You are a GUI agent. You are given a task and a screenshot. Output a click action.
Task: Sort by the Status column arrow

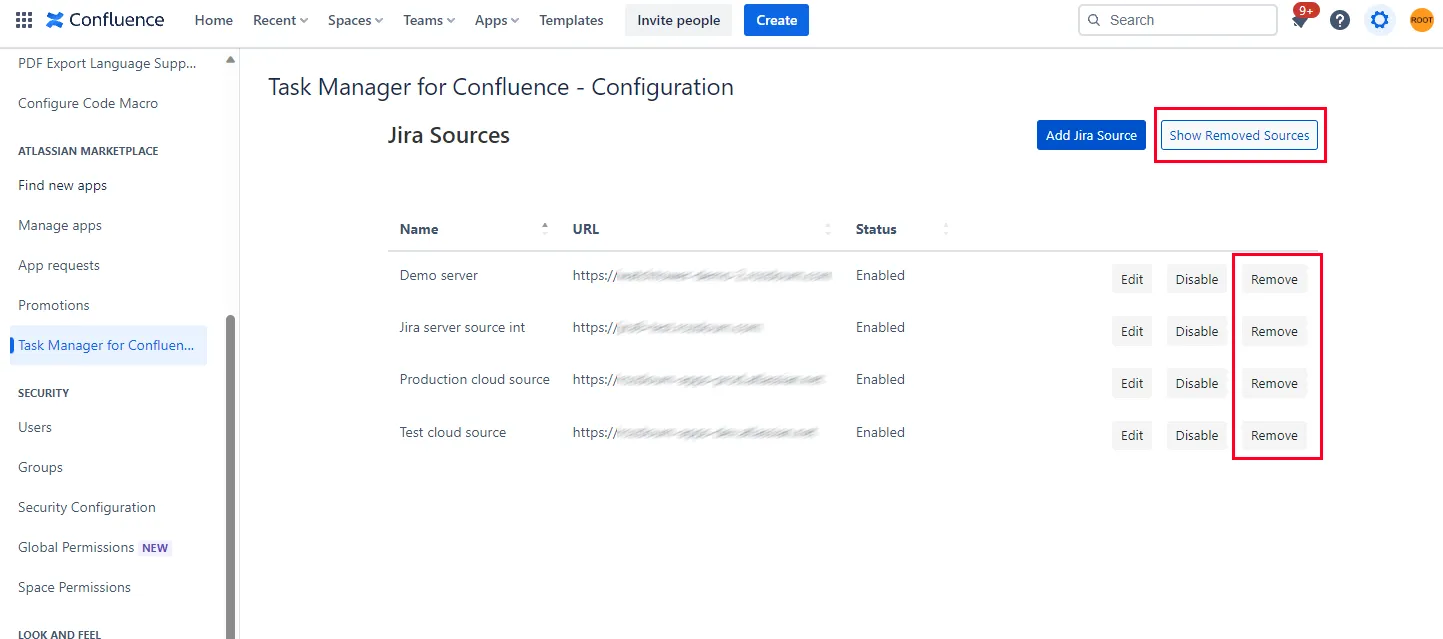[946, 229]
